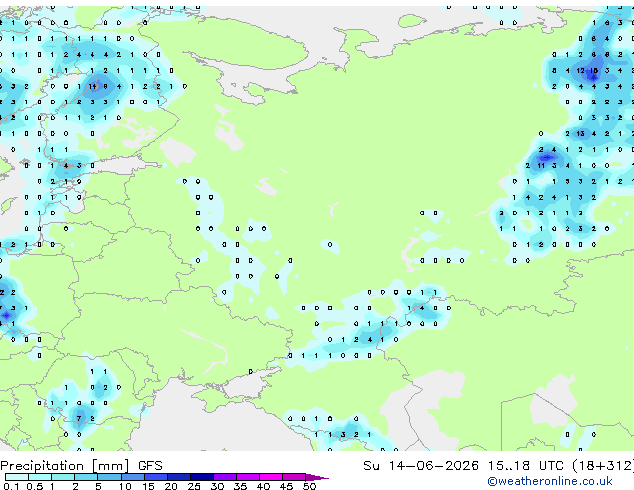Pick the 15–20 mm legend color swatch
The height and width of the screenshot is (490, 634).
156,477
